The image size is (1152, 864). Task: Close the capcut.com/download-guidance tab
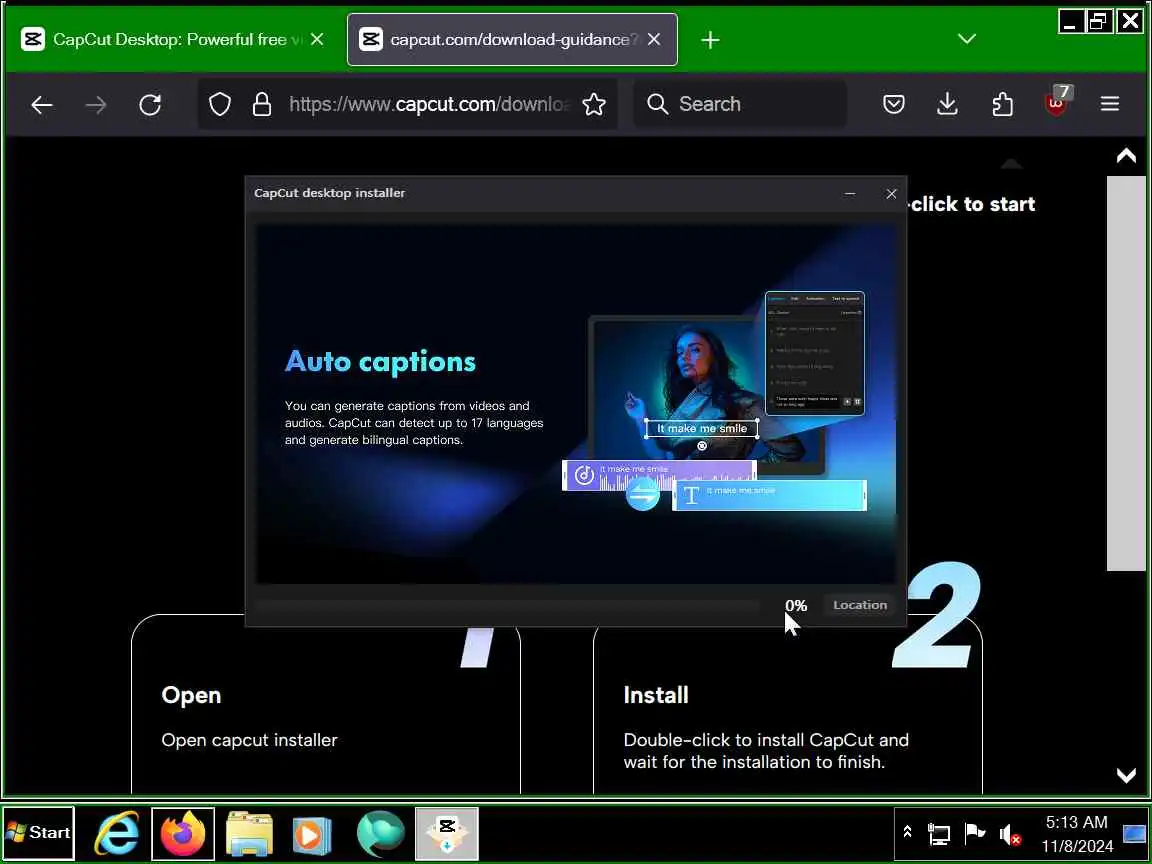(x=654, y=39)
